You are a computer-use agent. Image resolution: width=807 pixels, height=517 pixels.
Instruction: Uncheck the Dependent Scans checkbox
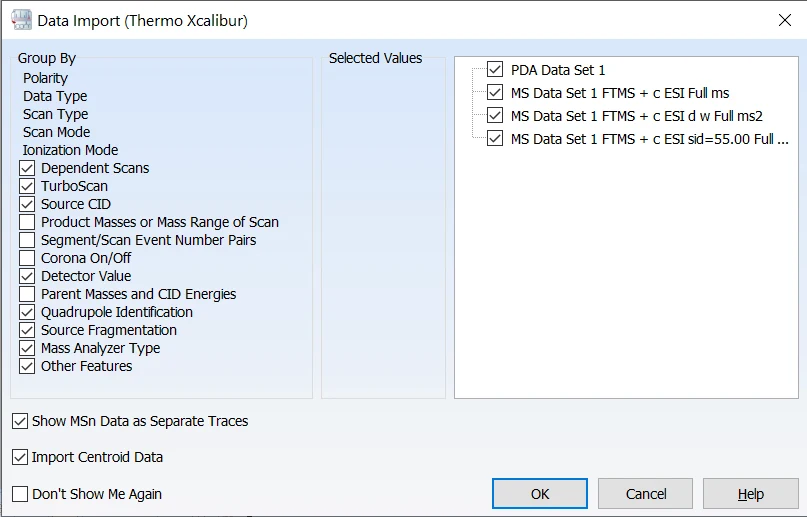(27, 168)
